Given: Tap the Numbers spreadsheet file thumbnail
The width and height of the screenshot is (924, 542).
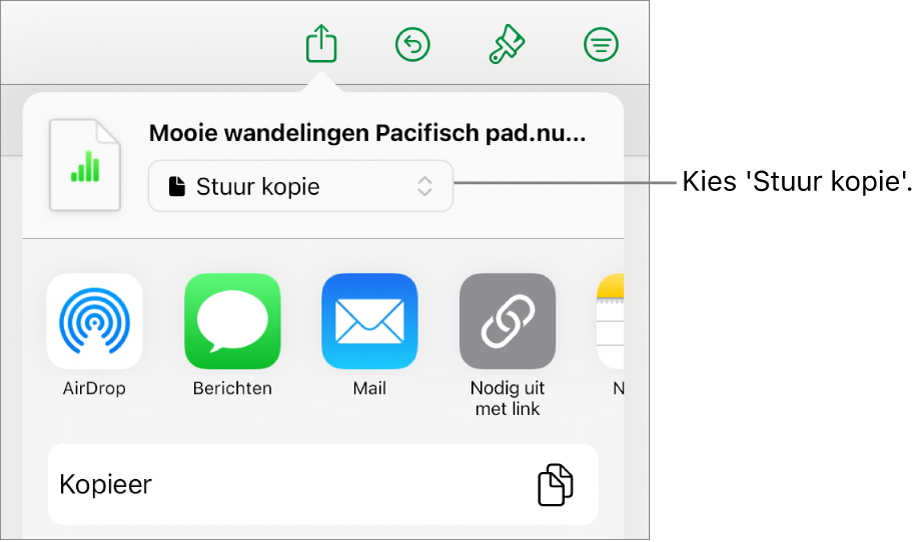Looking at the screenshot, I should 85,166.
